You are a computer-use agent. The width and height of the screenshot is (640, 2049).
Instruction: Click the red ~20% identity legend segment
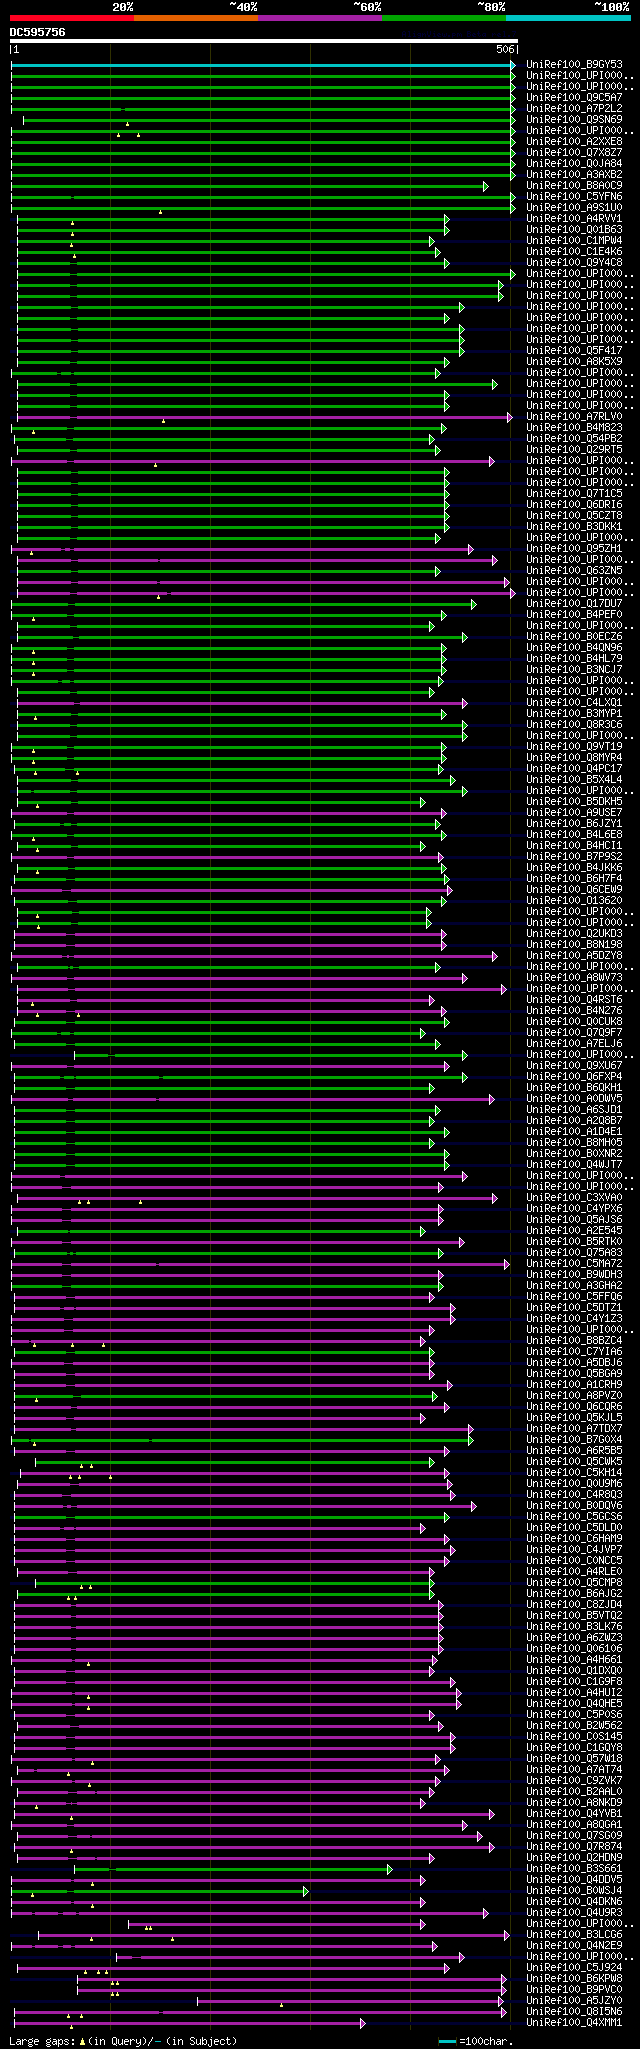pos(72,18)
